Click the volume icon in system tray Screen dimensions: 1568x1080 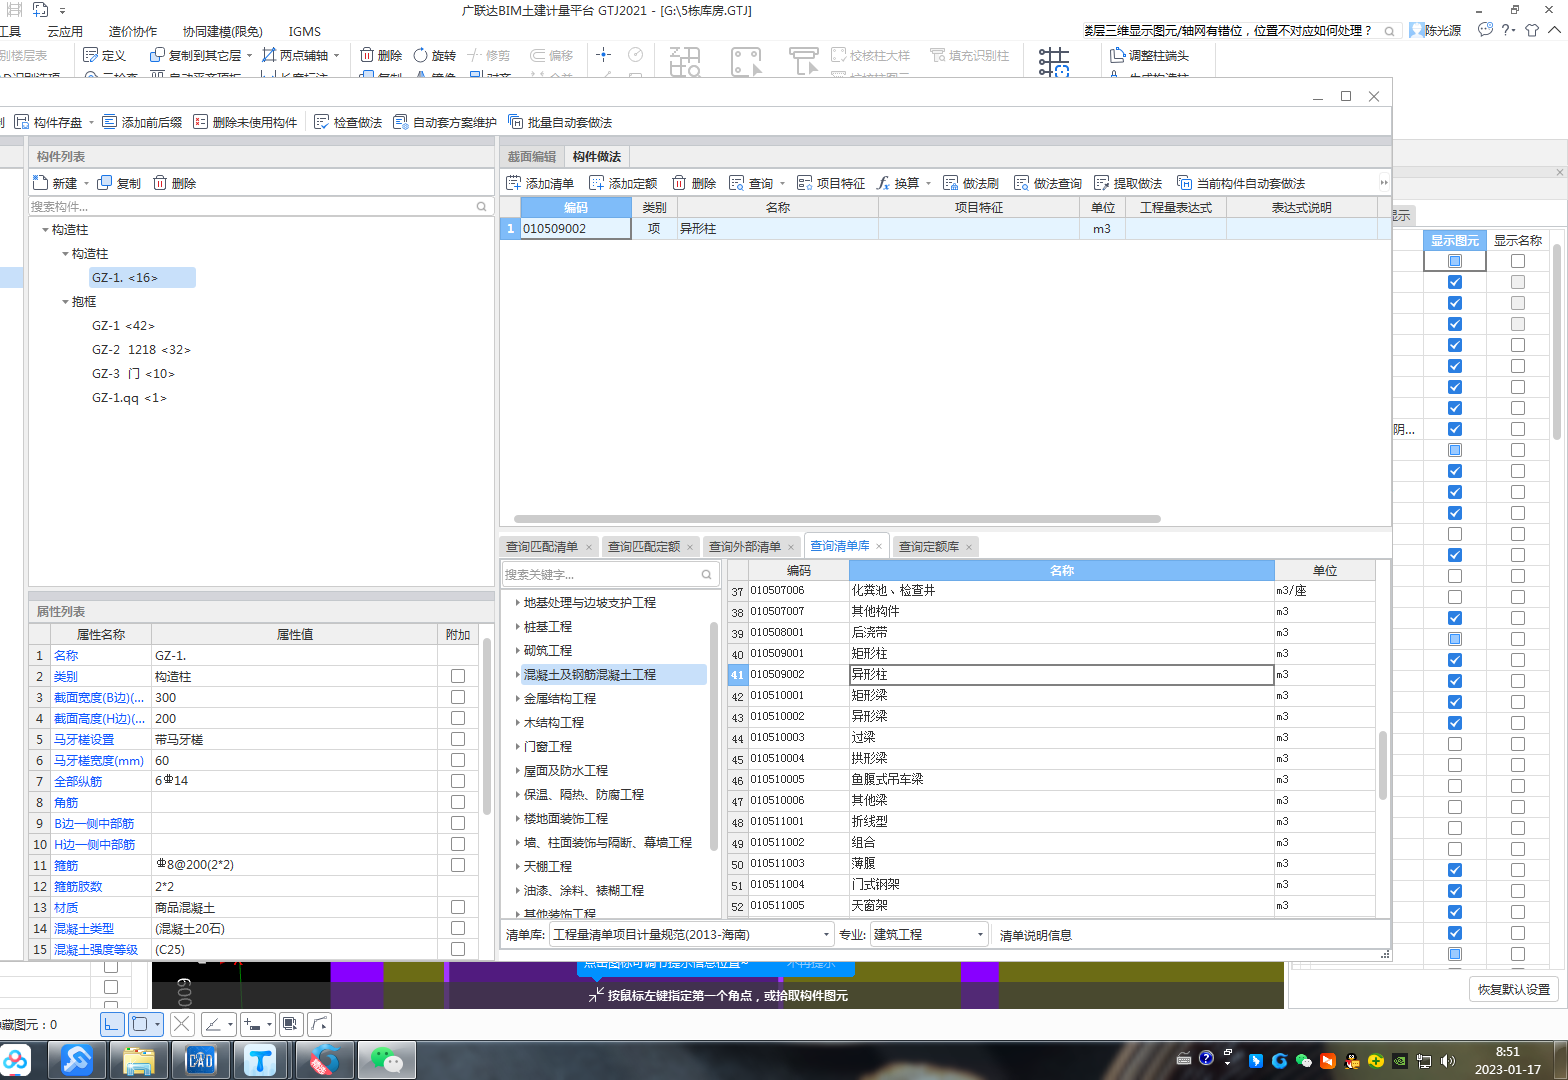pyautogui.click(x=1448, y=1060)
